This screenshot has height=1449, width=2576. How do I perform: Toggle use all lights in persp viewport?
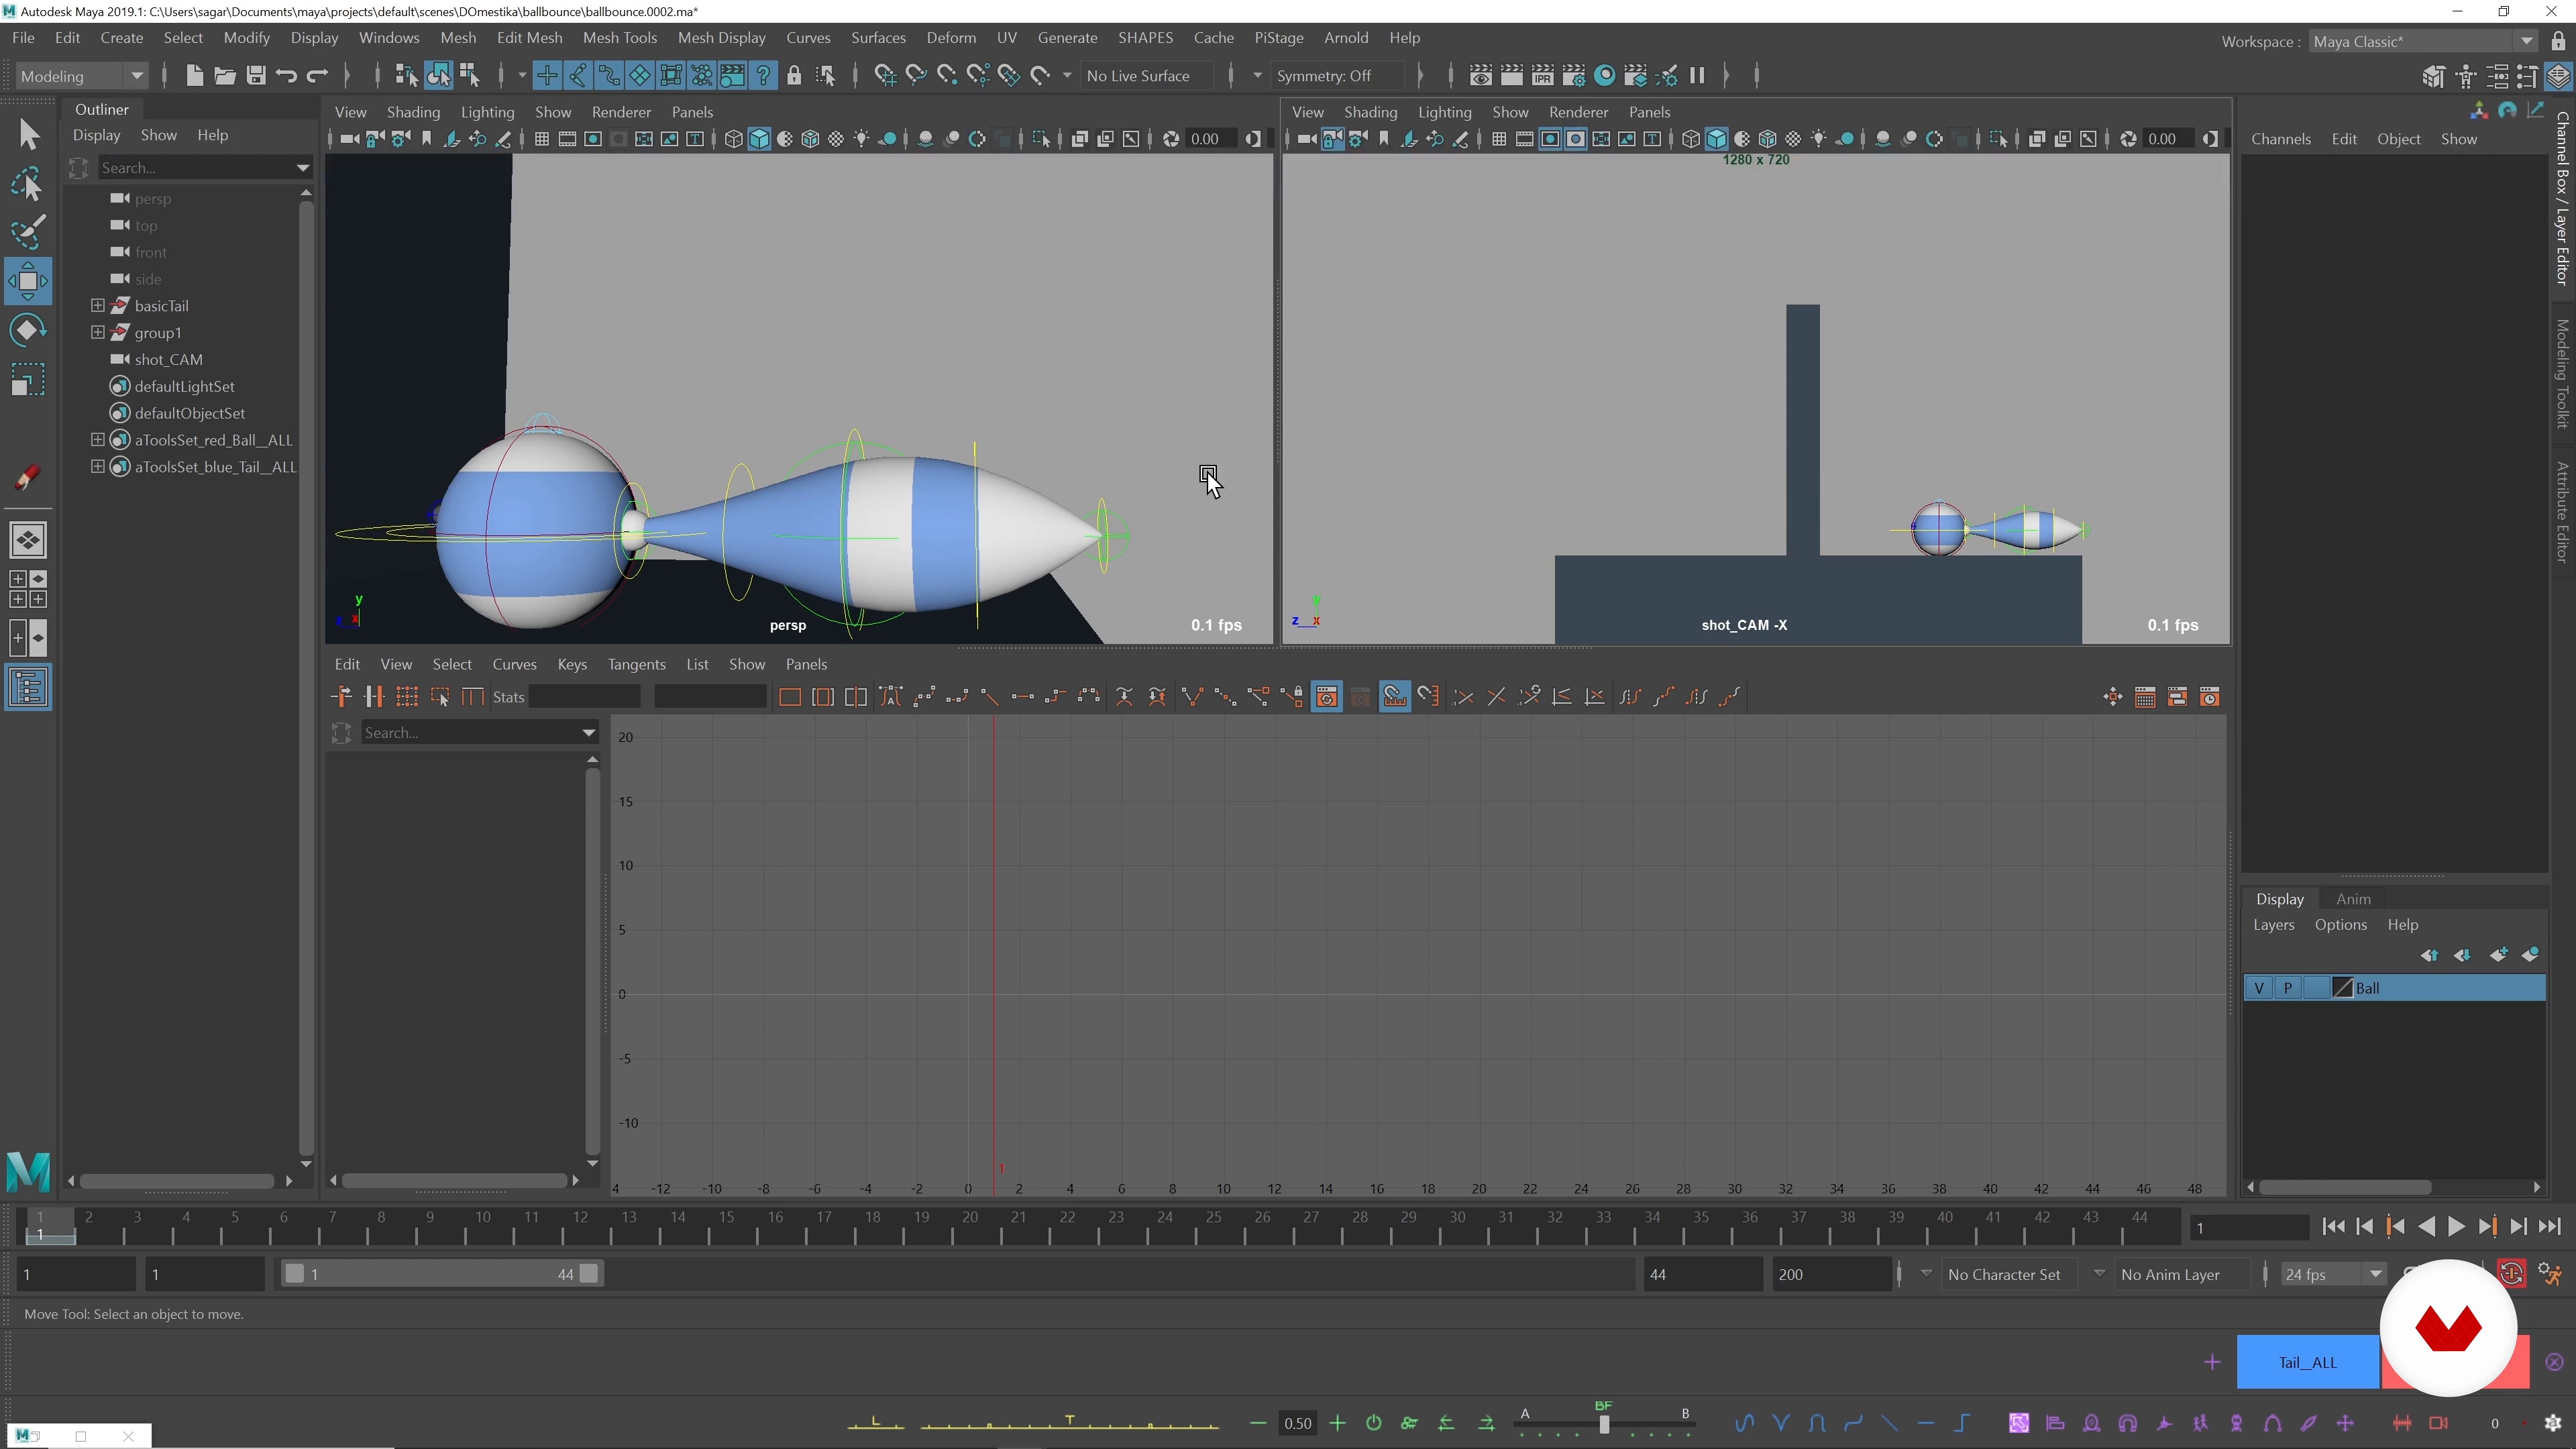(x=862, y=139)
